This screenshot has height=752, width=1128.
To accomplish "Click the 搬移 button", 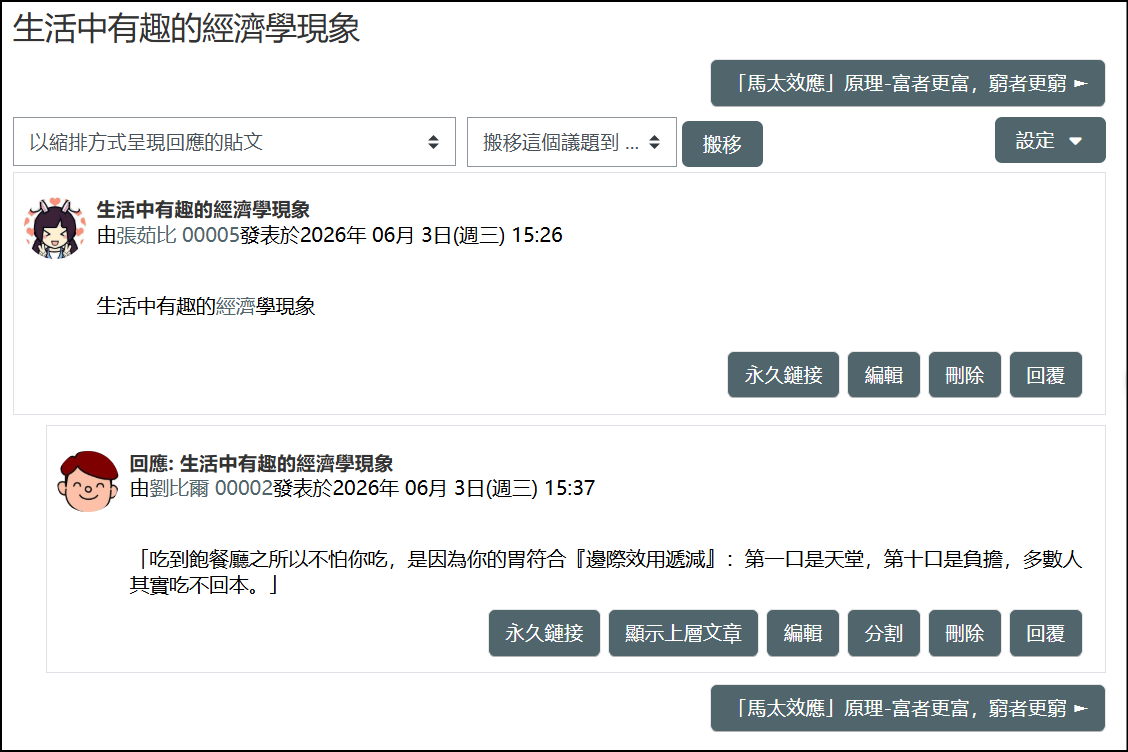I will (x=722, y=144).
